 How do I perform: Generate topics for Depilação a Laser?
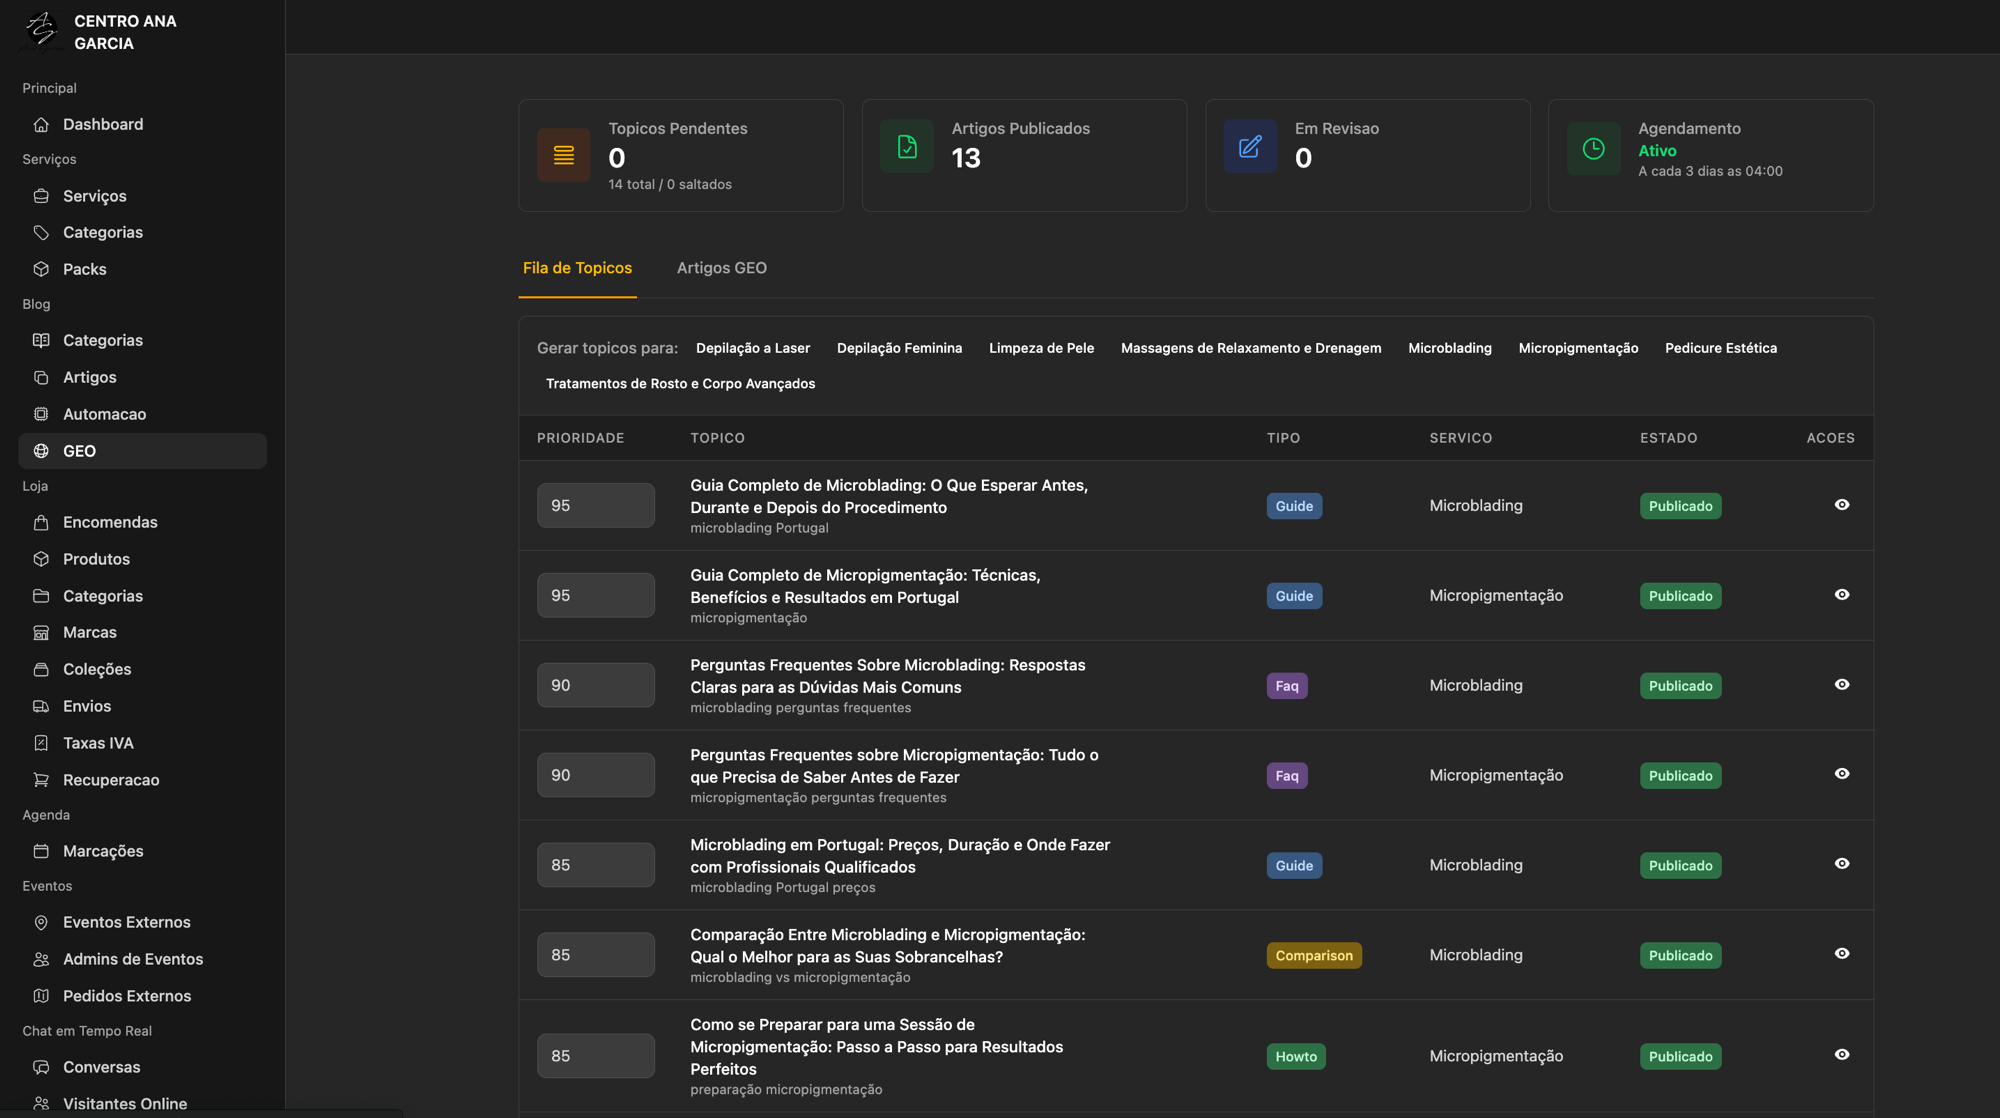(753, 349)
